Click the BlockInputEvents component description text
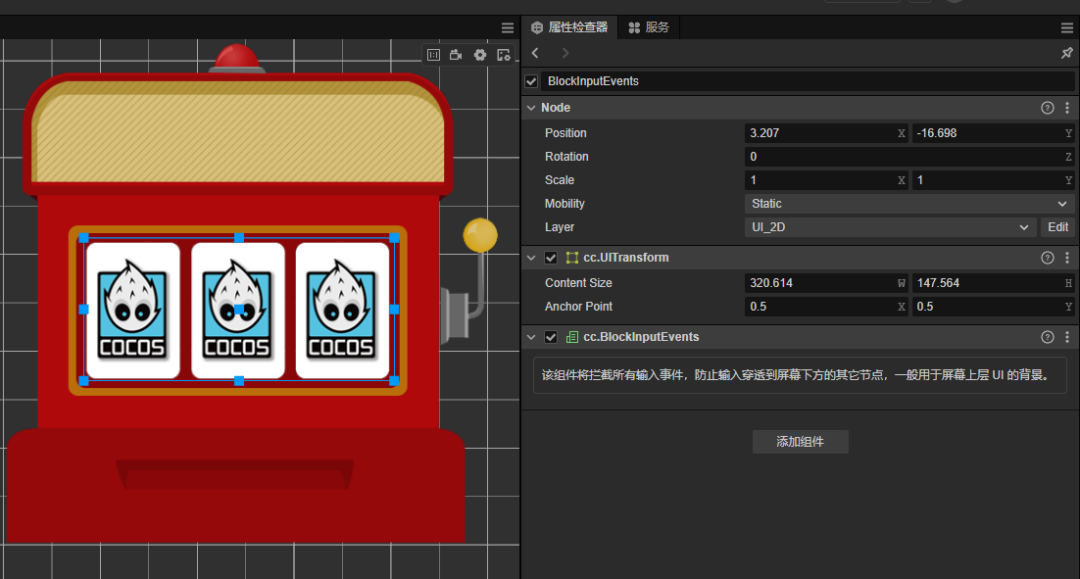 coord(796,375)
